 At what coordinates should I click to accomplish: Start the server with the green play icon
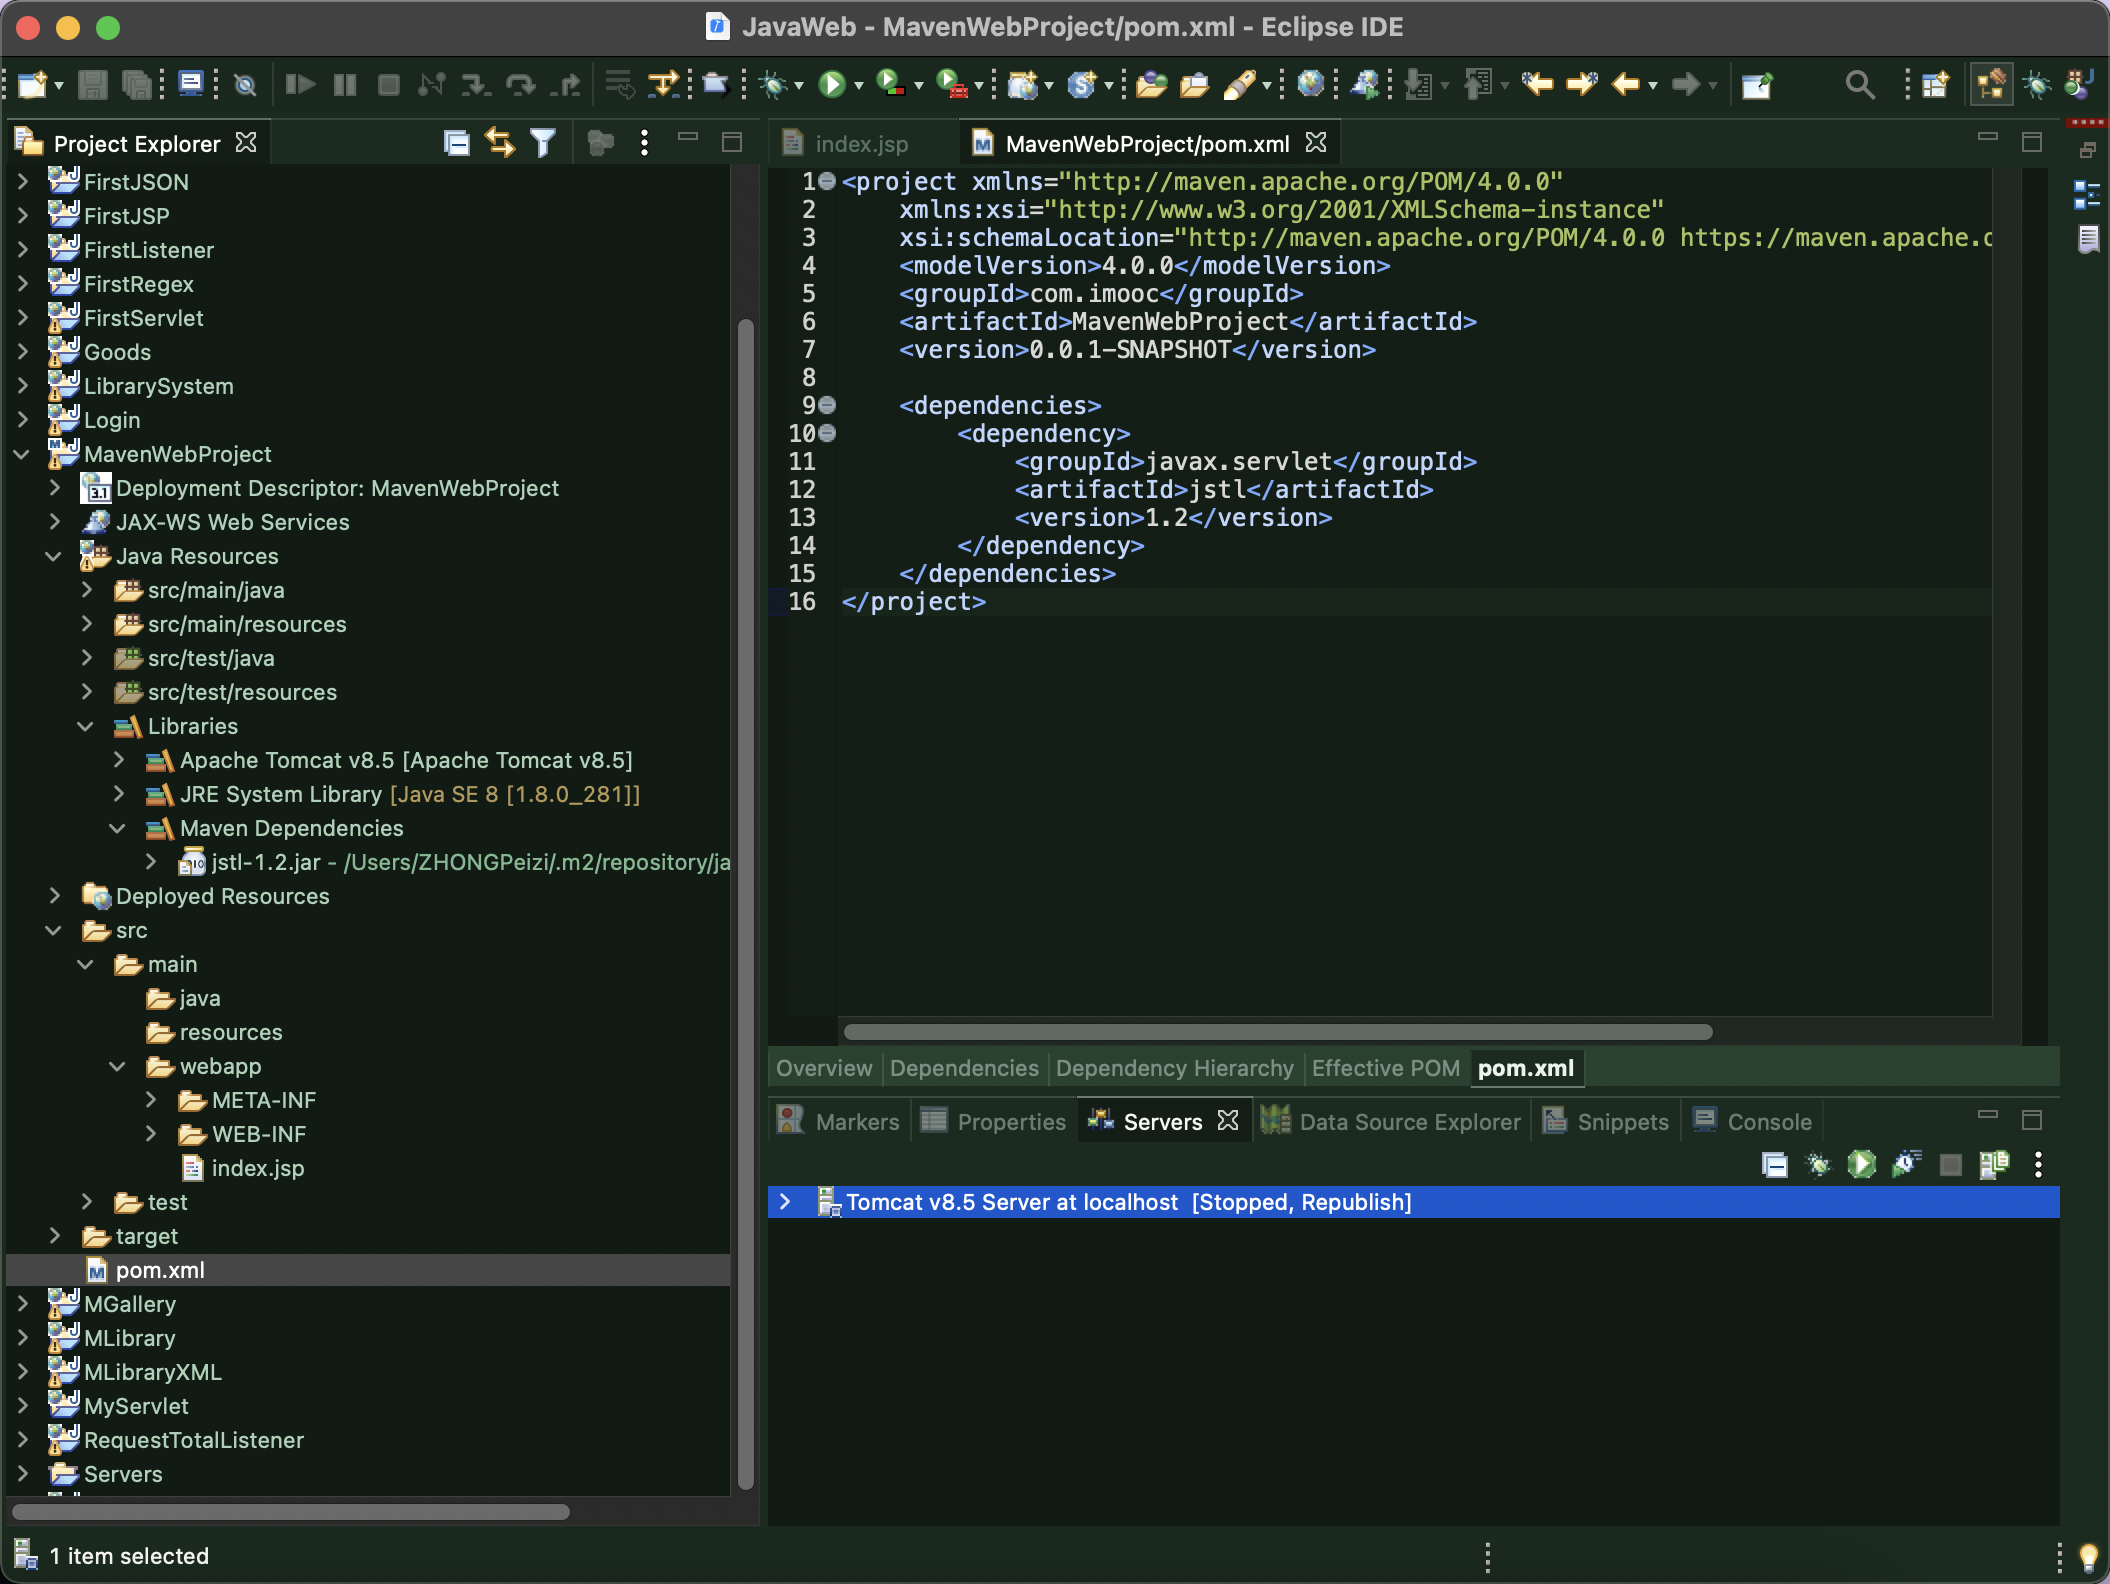(1862, 1164)
